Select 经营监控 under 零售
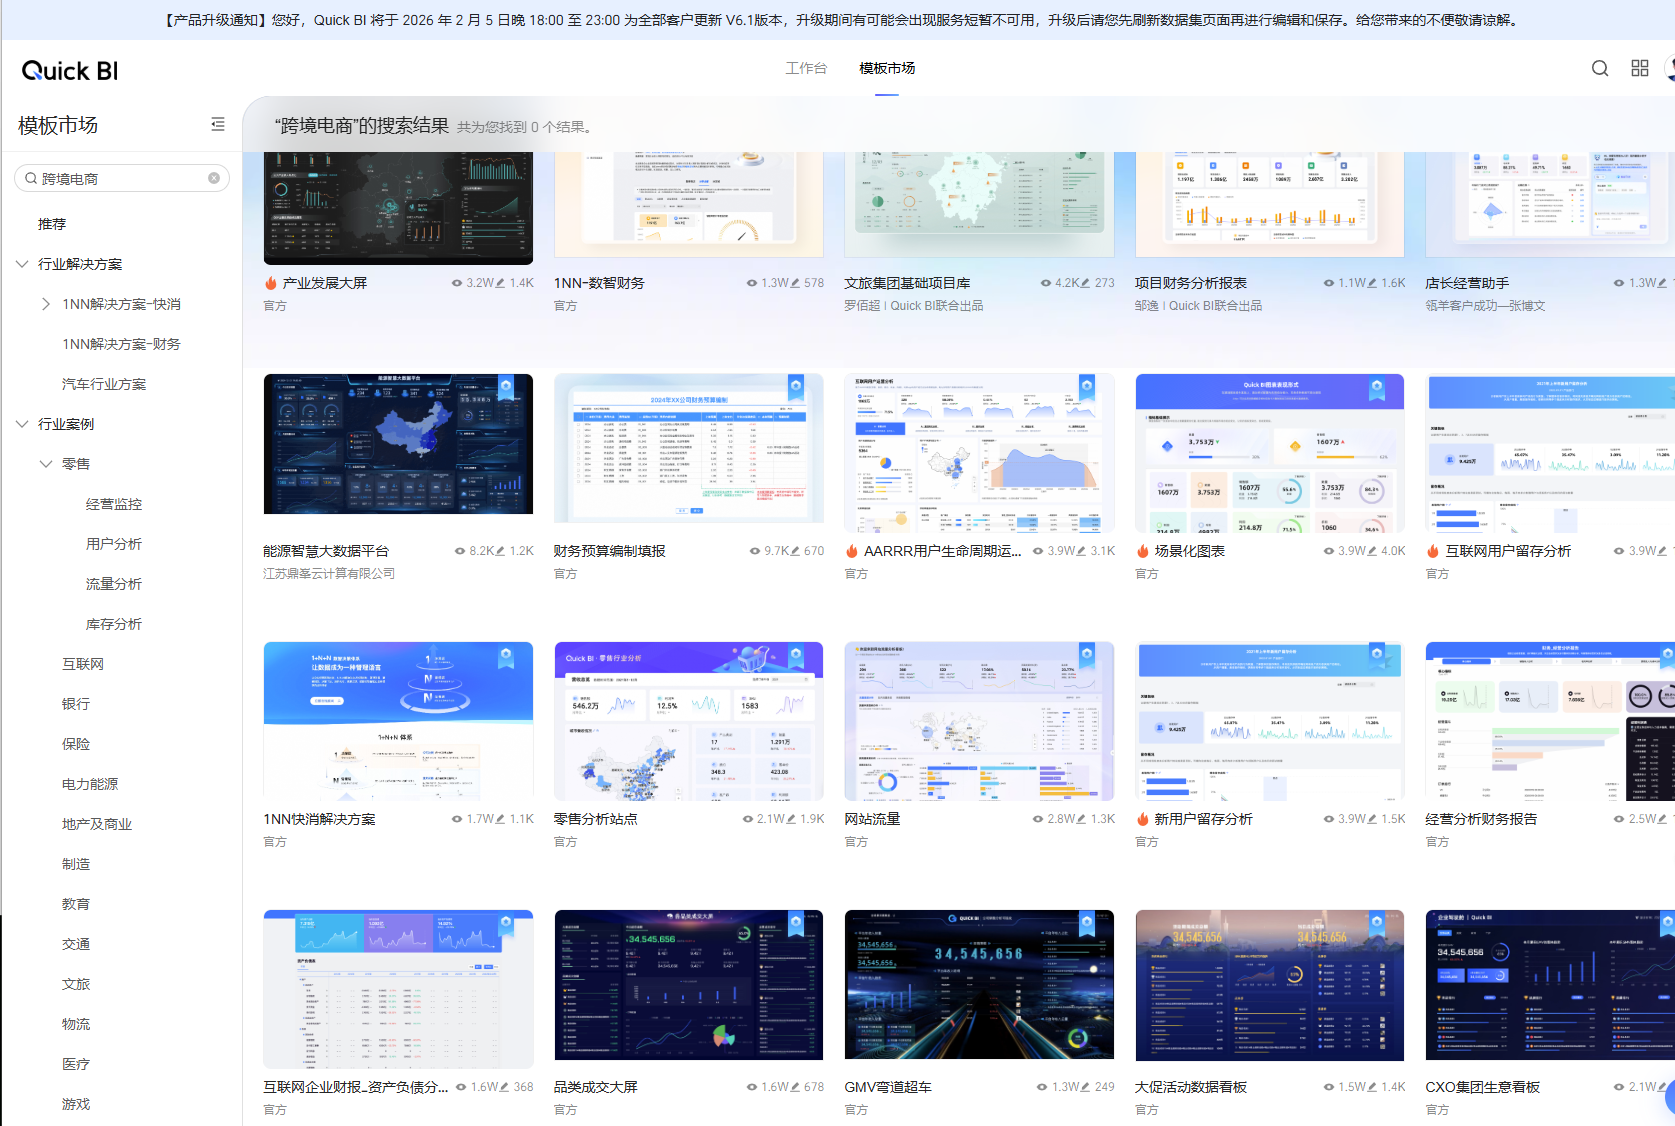This screenshot has height=1126, width=1675. [114, 504]
